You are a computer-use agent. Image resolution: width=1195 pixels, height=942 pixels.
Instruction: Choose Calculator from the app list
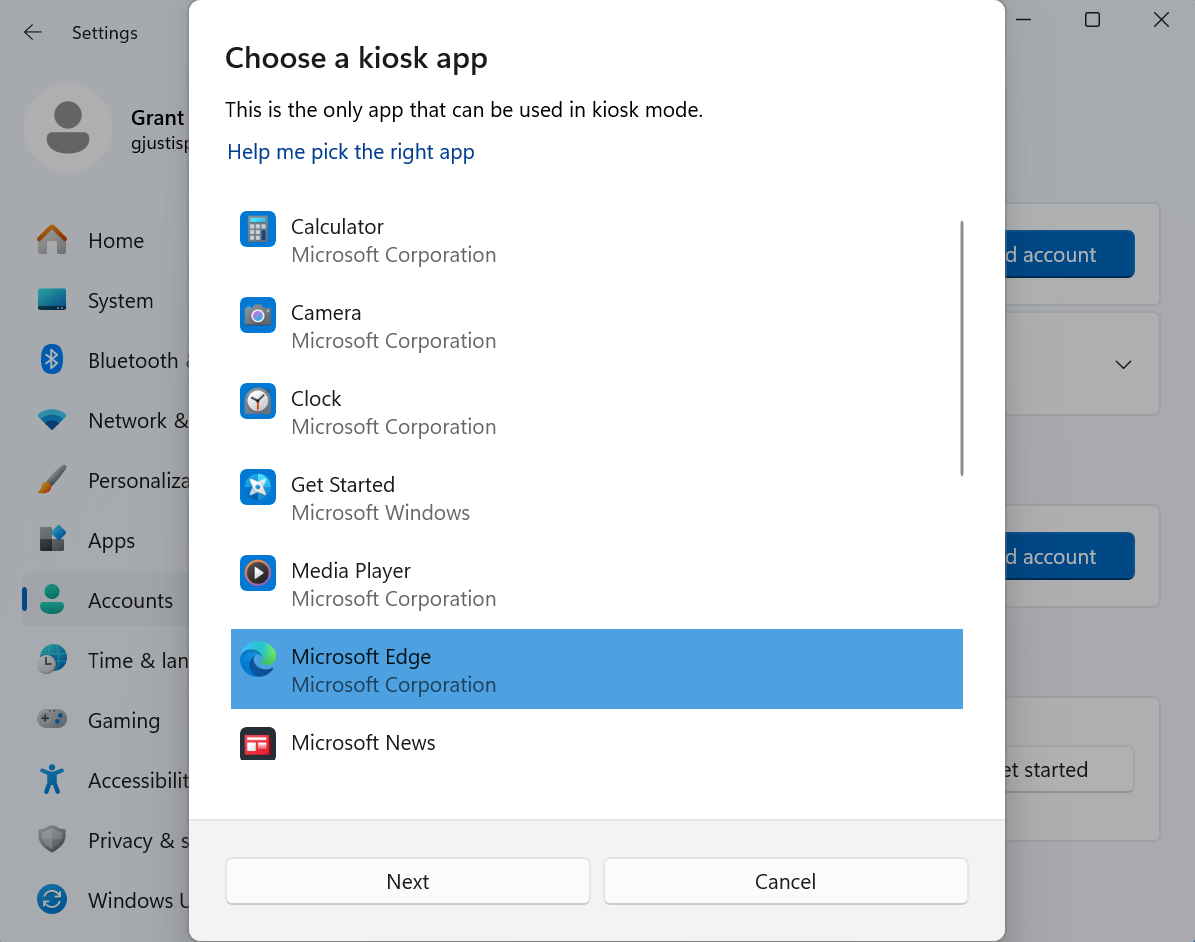(x=597, y=240)
